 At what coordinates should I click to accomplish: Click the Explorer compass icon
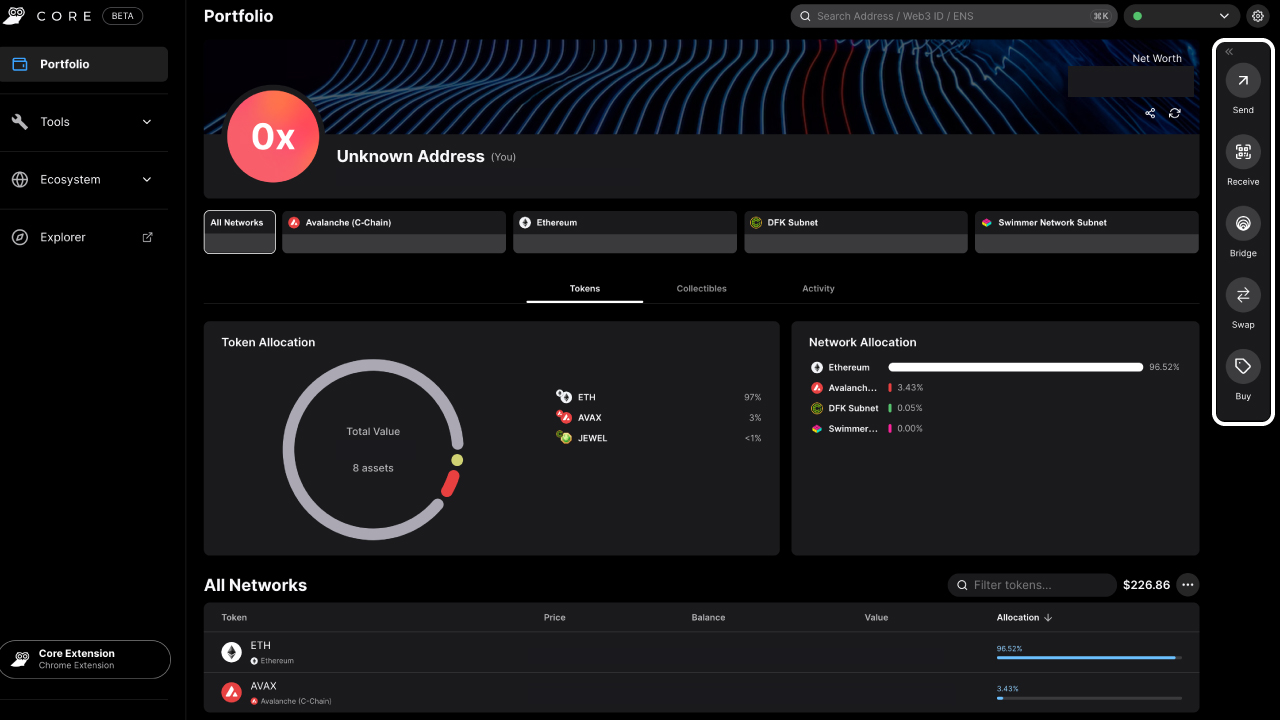click(19, 237)
